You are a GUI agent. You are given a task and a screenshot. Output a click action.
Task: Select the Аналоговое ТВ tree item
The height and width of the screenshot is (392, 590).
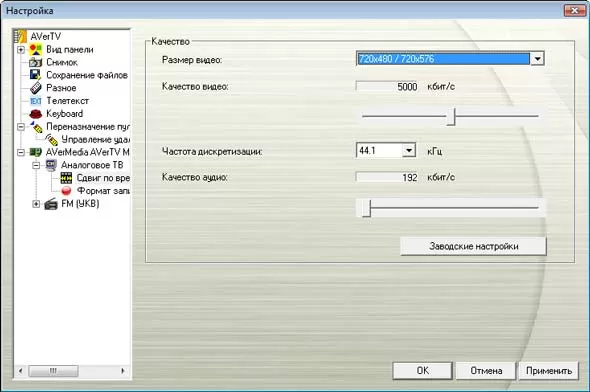click(92, 165)
